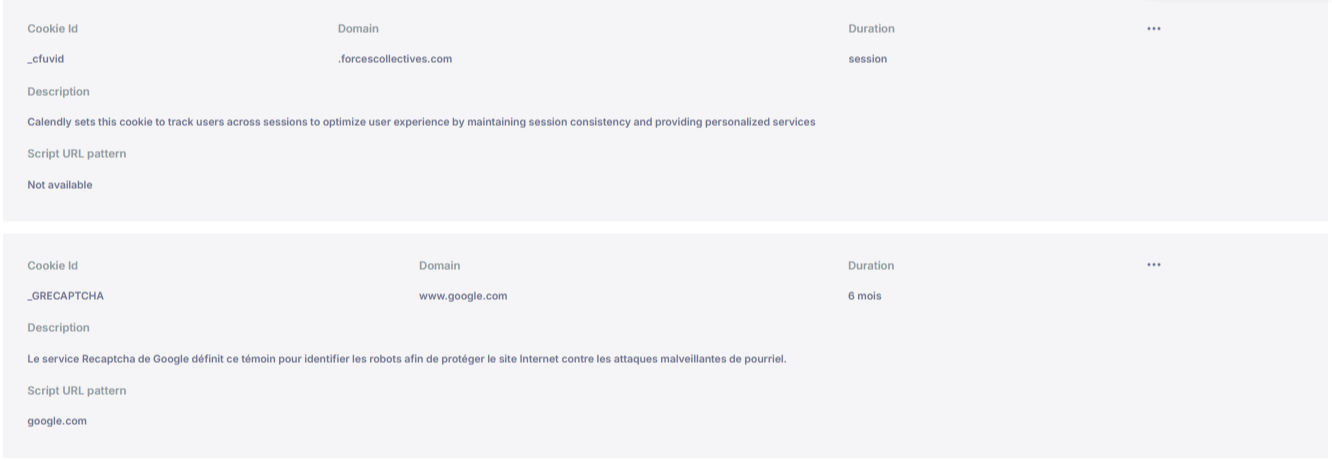Click 'Script URL pattern' label above Not available
Viewport: 1332px width, 461px height.
click(x=77, y=154)
